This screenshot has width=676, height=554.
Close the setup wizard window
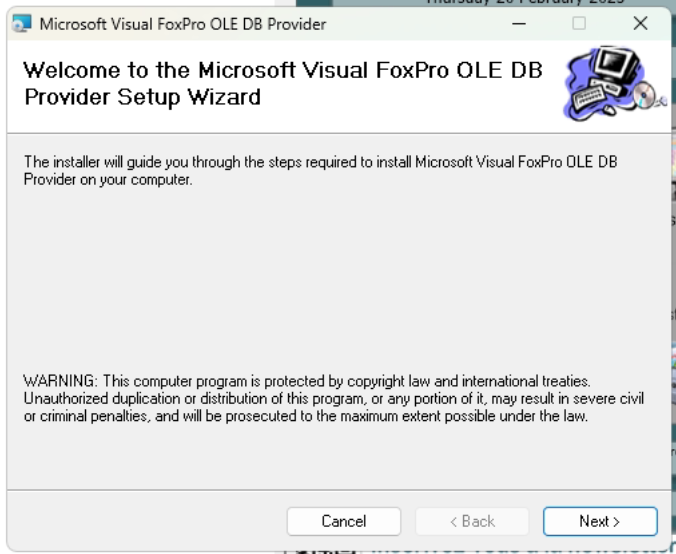pos(640,23)
